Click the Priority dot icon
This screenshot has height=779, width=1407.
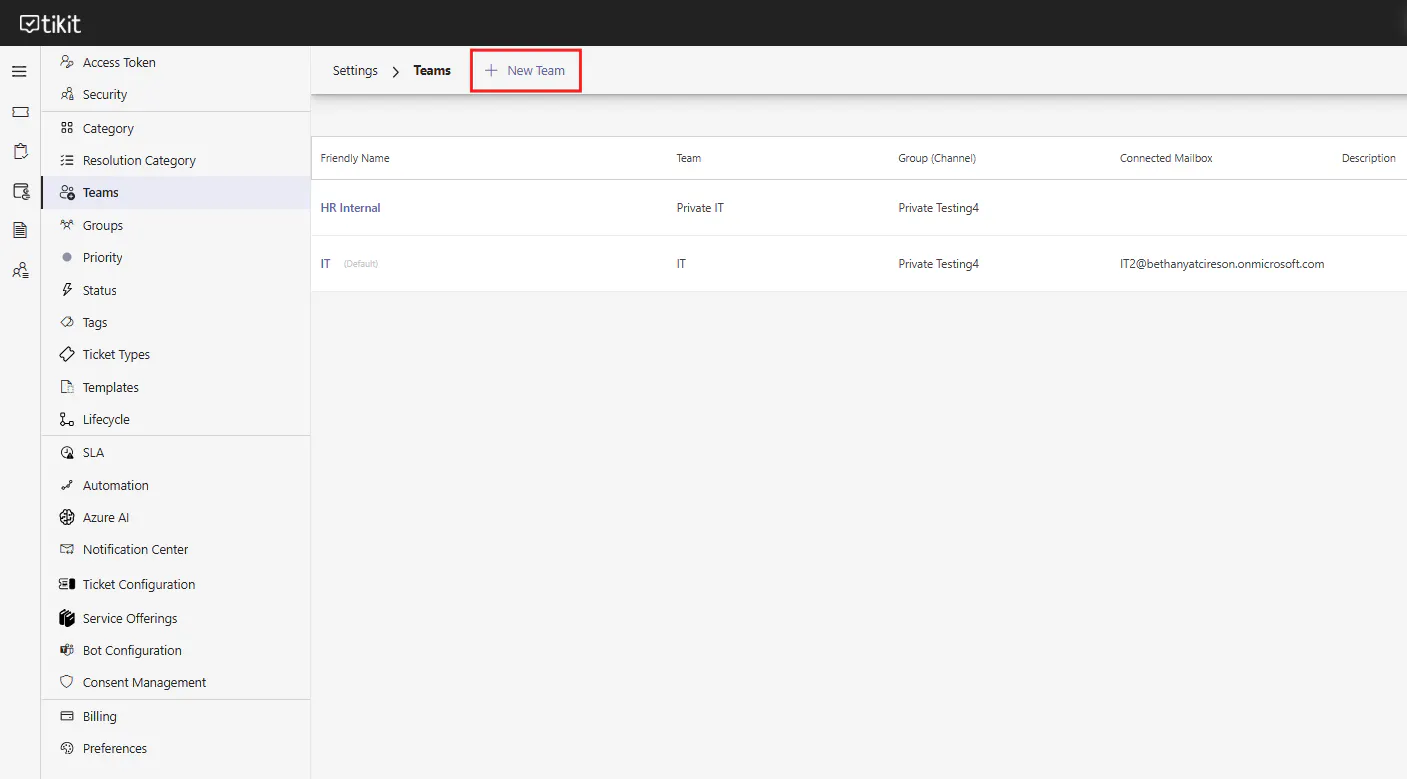click(x=67, y=257)
